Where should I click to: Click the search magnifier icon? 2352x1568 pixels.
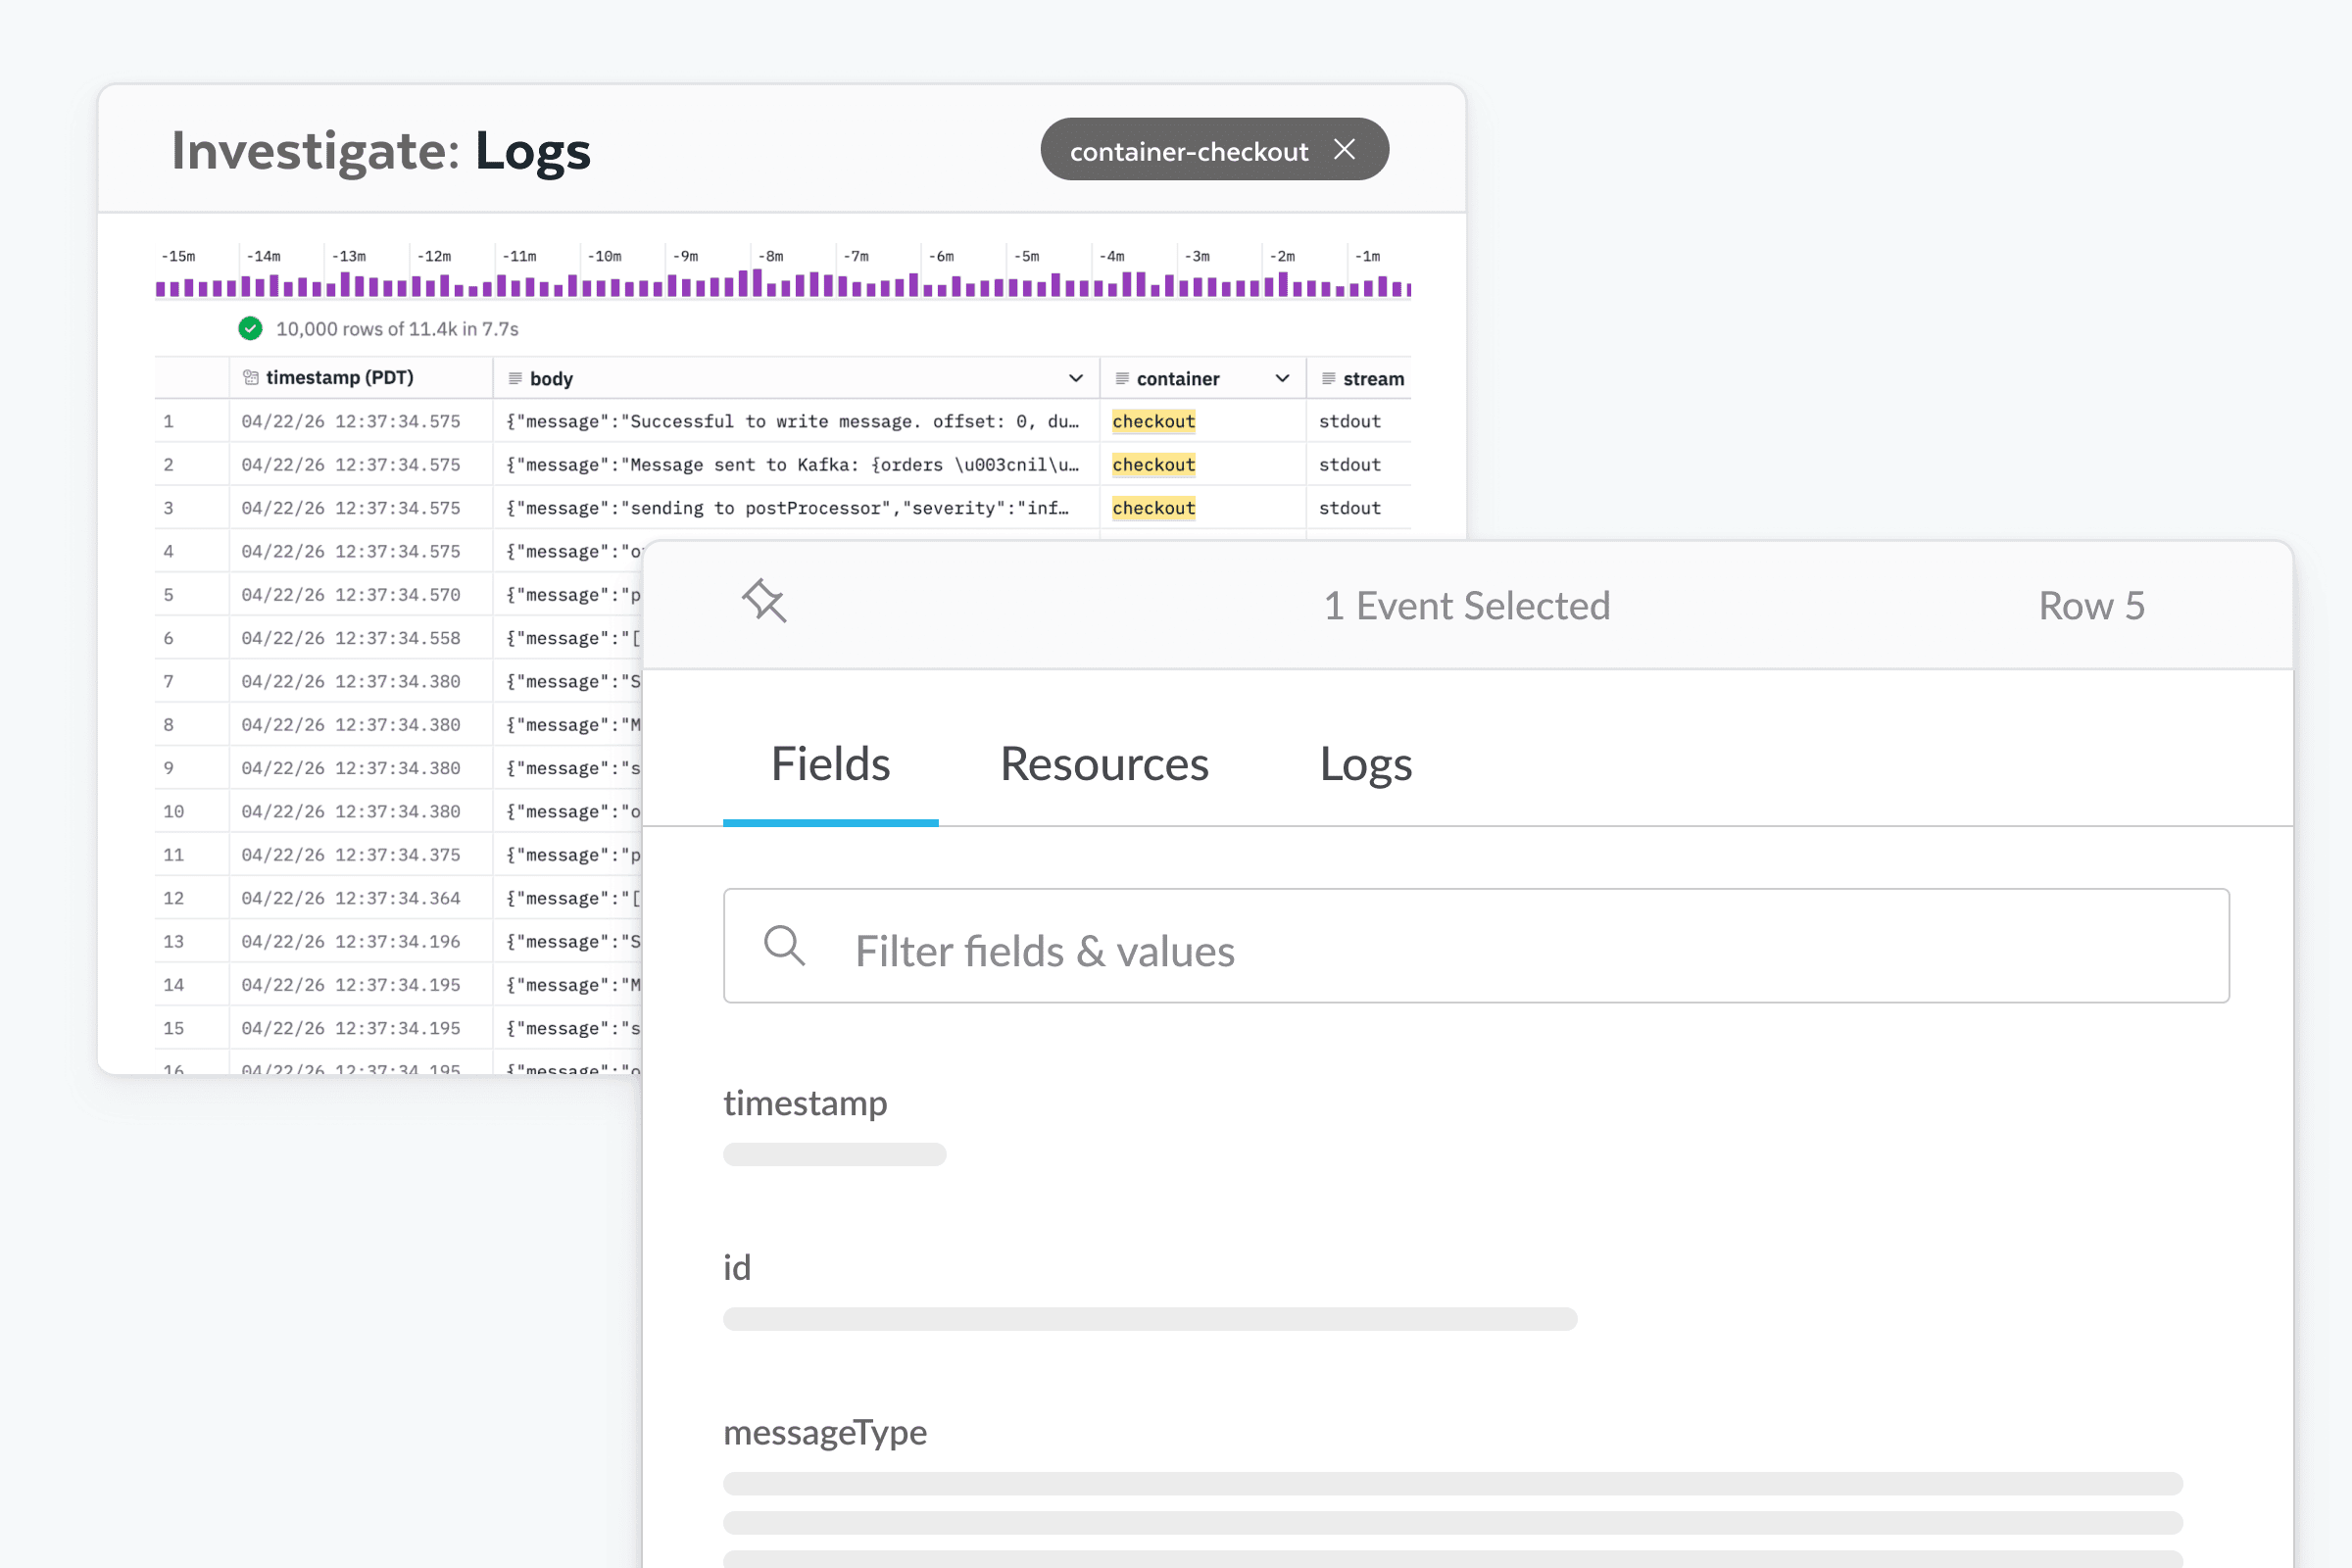coord(784,946)
